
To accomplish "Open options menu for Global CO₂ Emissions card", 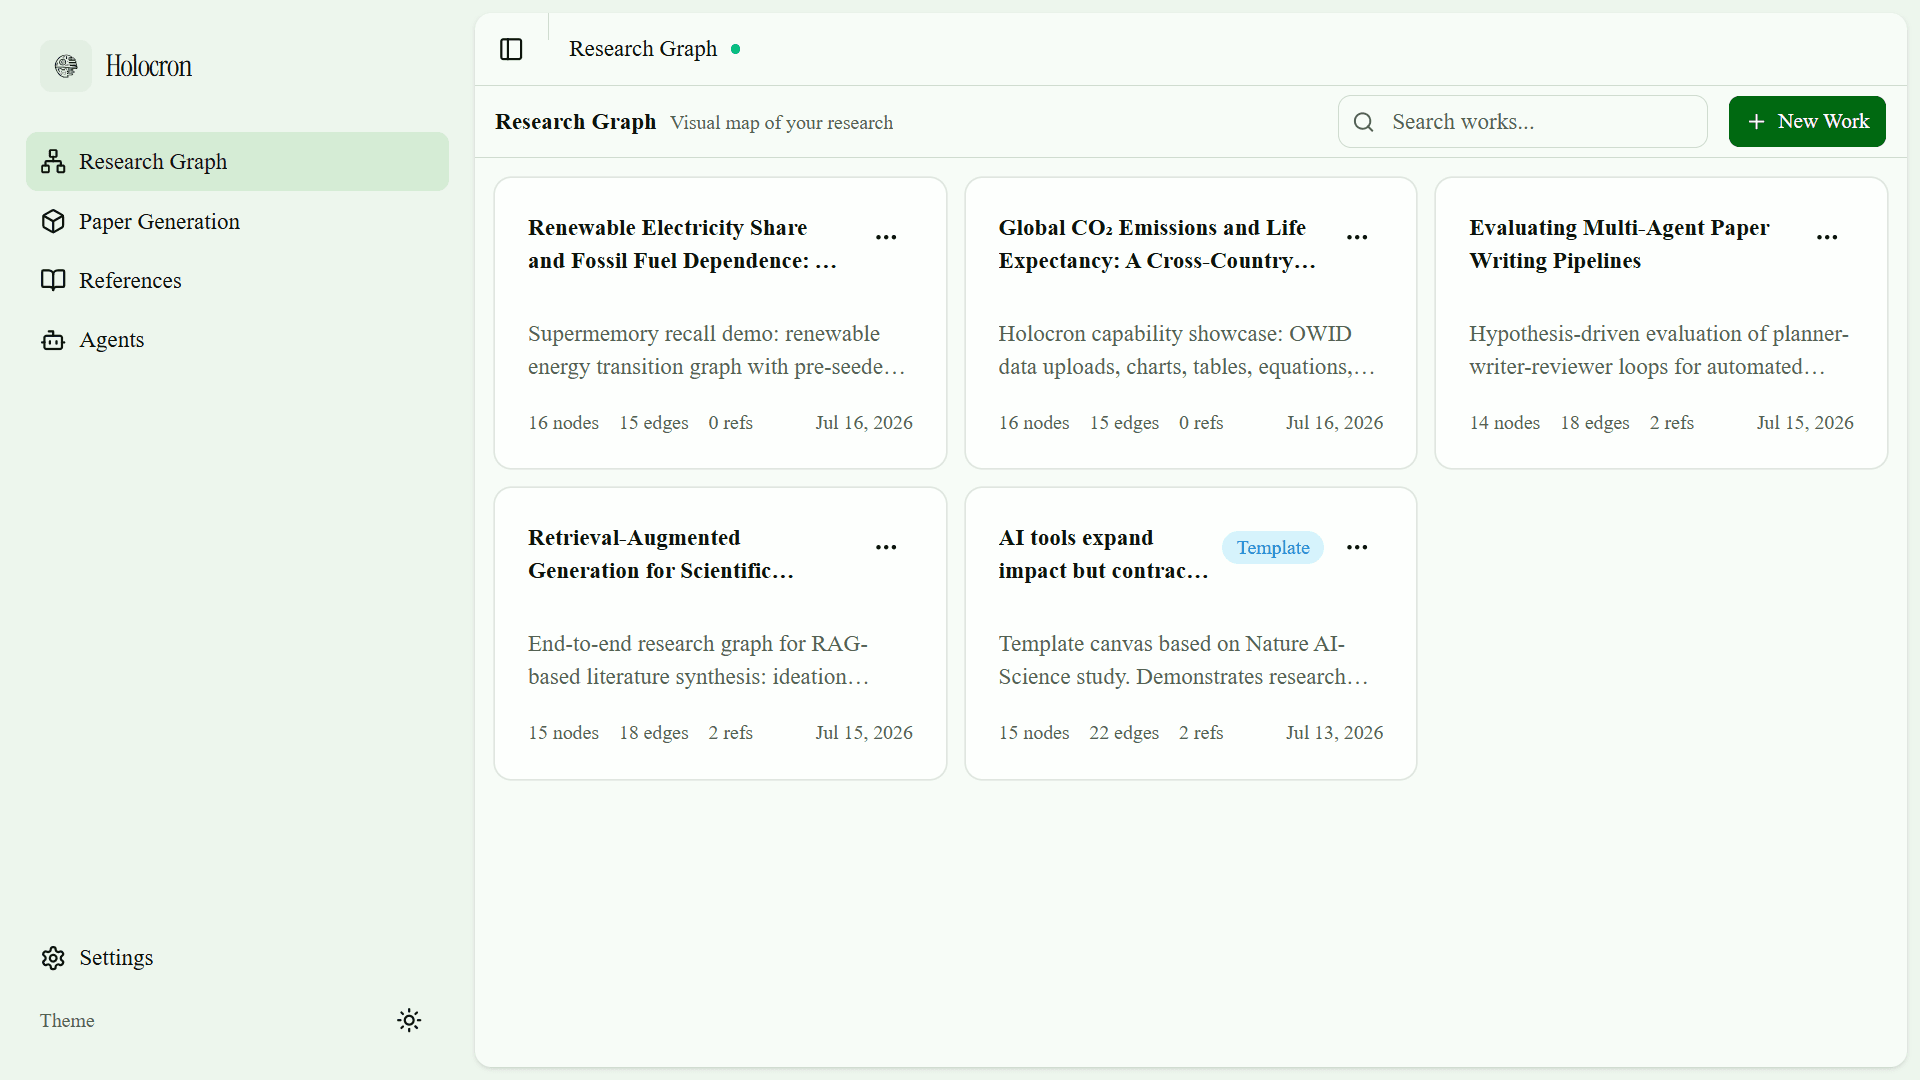I will click(1357, 237).
